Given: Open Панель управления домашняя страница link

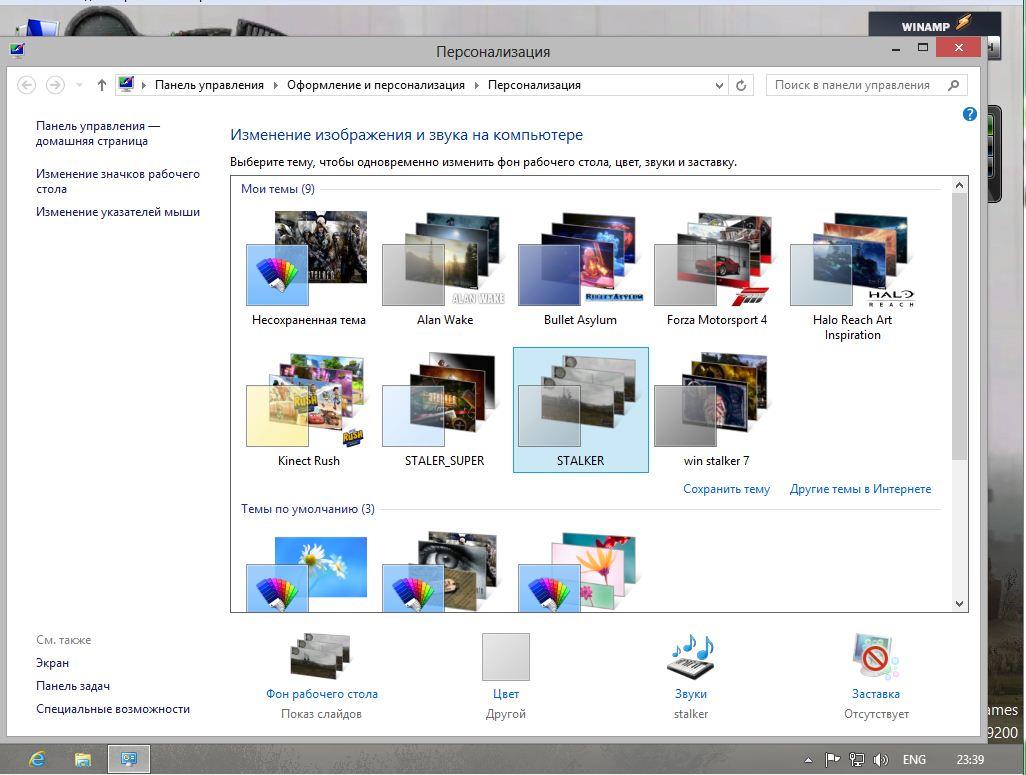Looking at the screenshot, I should click(97, 134).
